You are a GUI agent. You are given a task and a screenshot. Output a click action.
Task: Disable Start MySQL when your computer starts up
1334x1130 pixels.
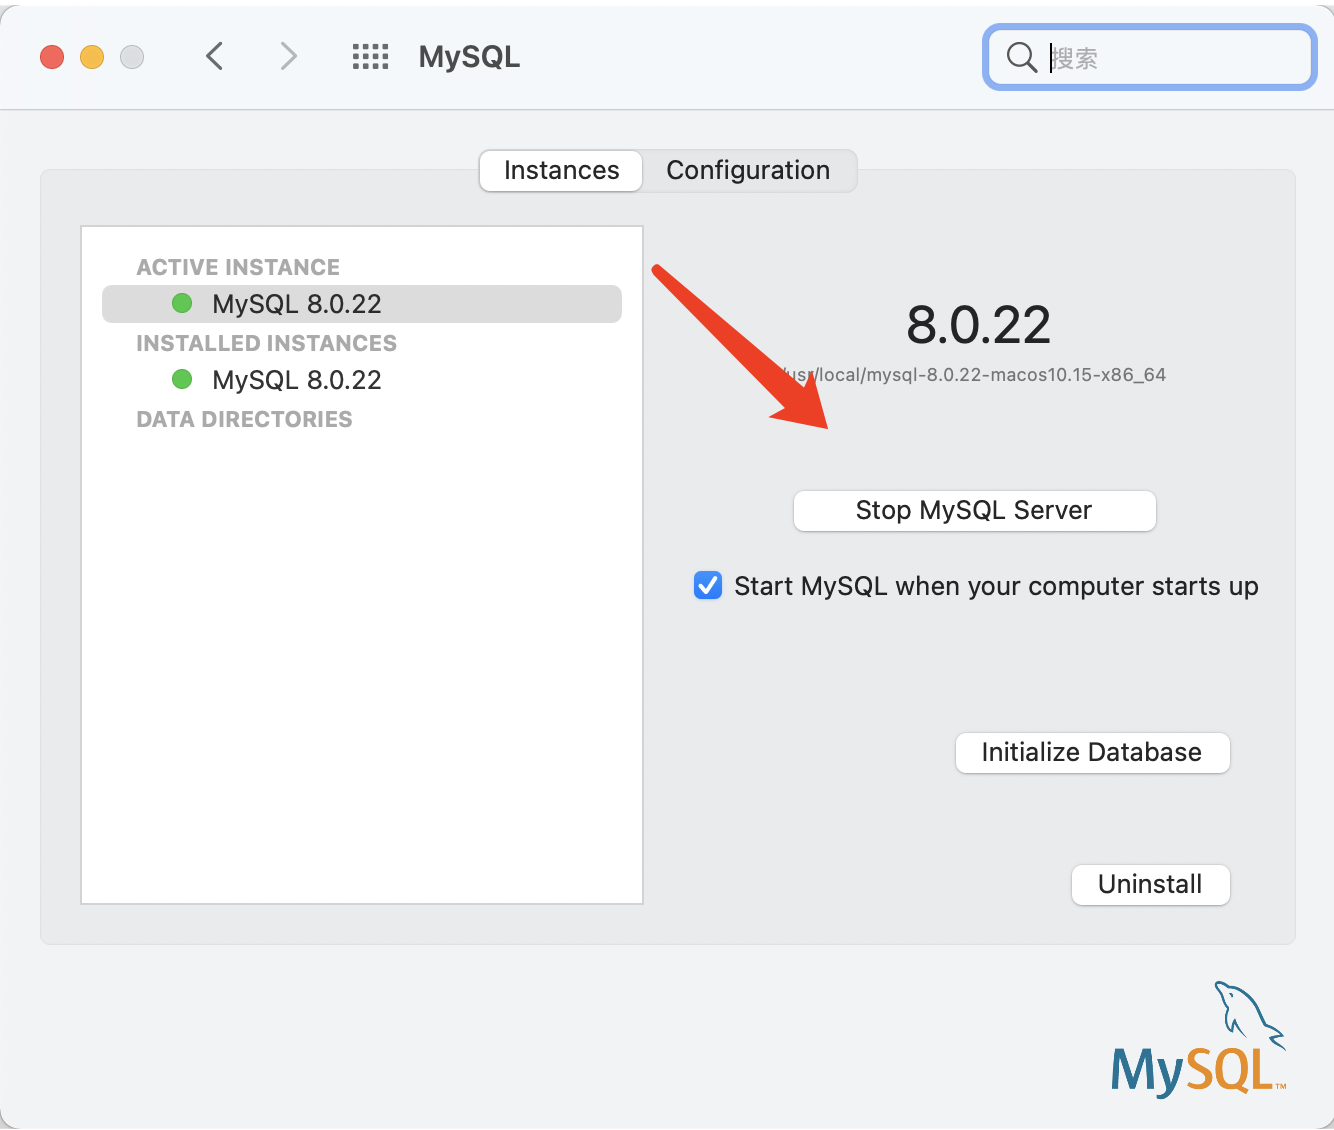707,585
